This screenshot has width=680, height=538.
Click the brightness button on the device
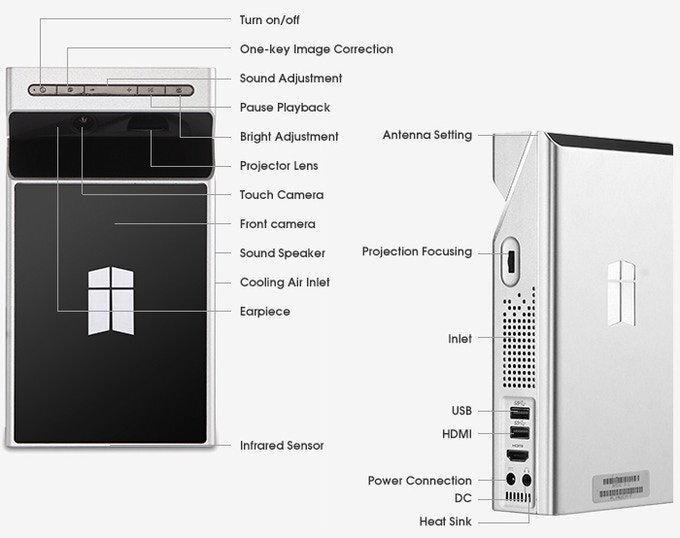pyautogui.click(x=179, y=90)
